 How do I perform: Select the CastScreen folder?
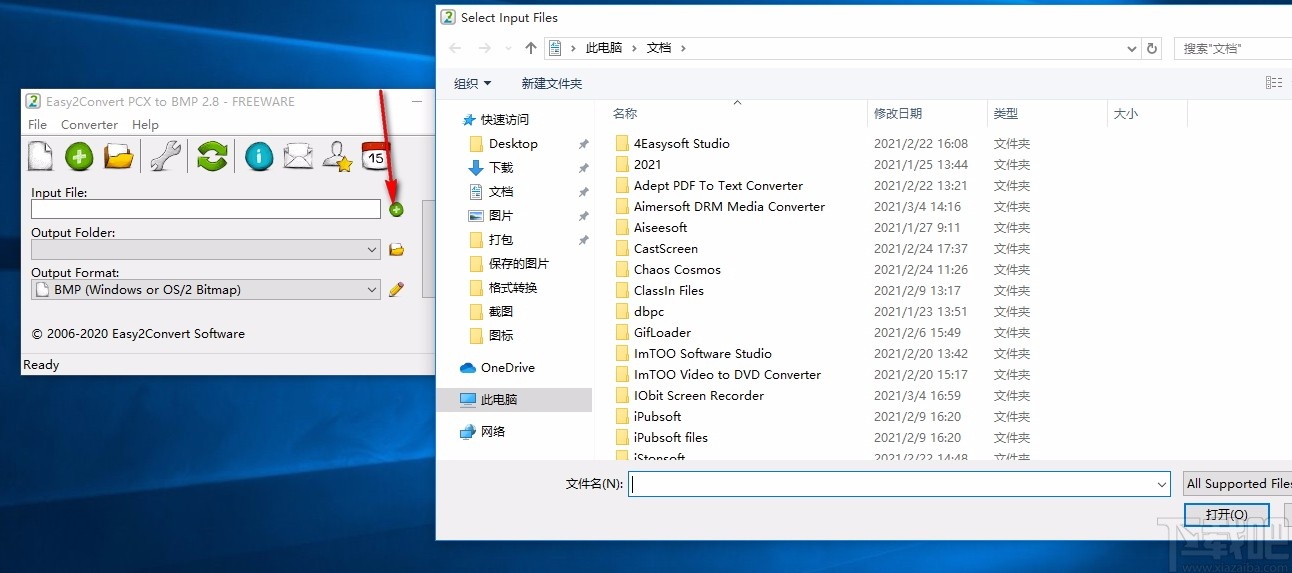666,249
